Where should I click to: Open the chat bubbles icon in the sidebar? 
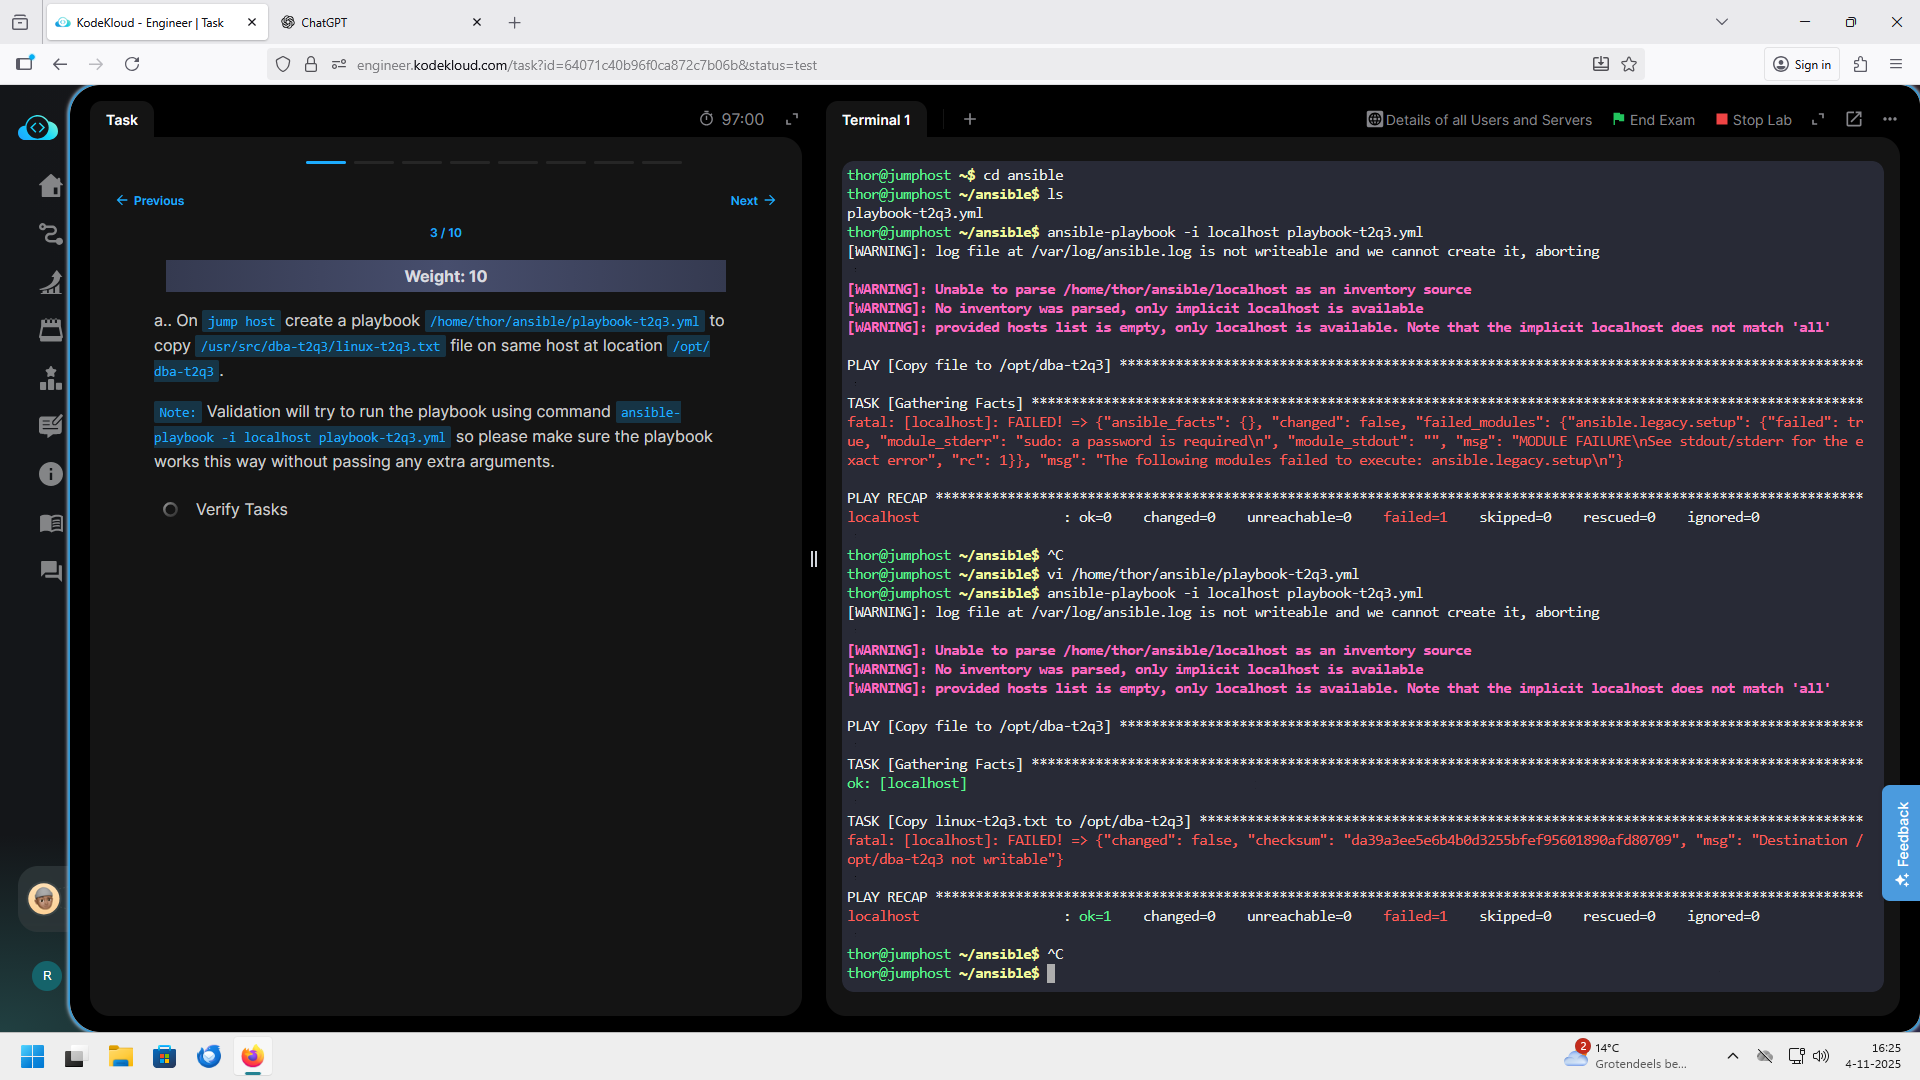click(50, 571)
